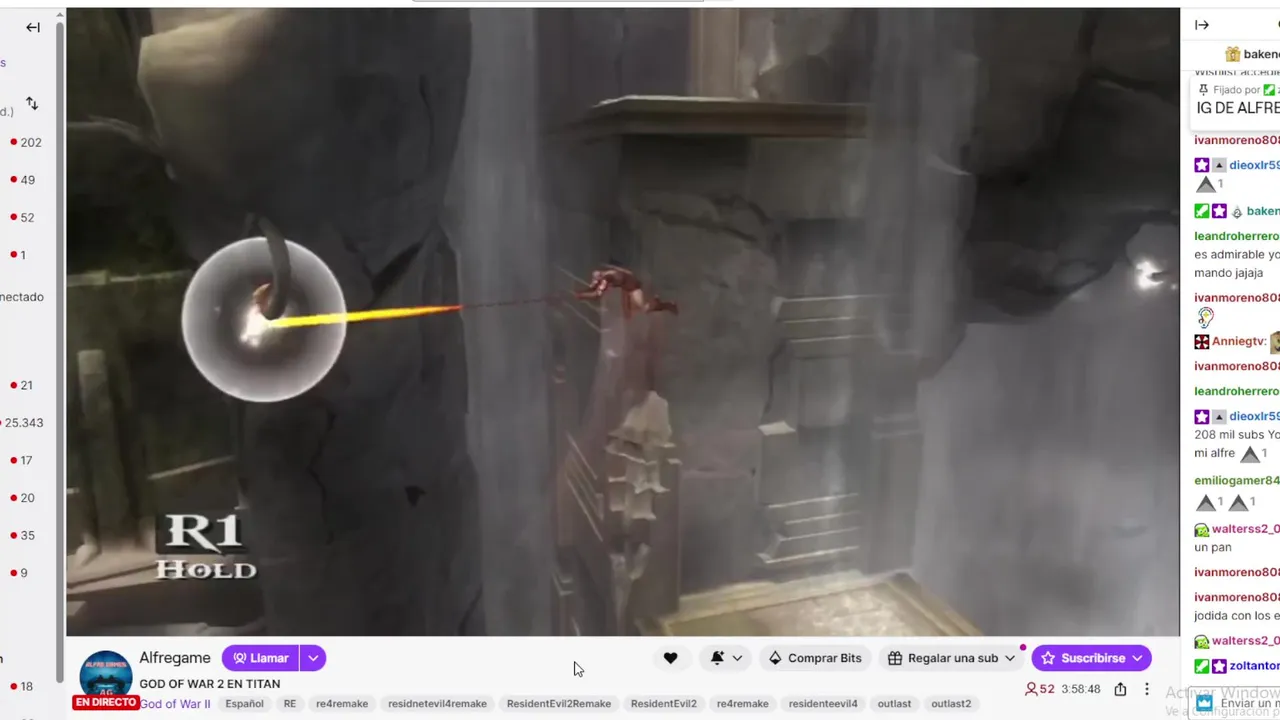The width and height of the screenshot is (1280, 720).
Task: Collapse the chat panel with the arrow icon
Action: click(x=1202, y=25)
